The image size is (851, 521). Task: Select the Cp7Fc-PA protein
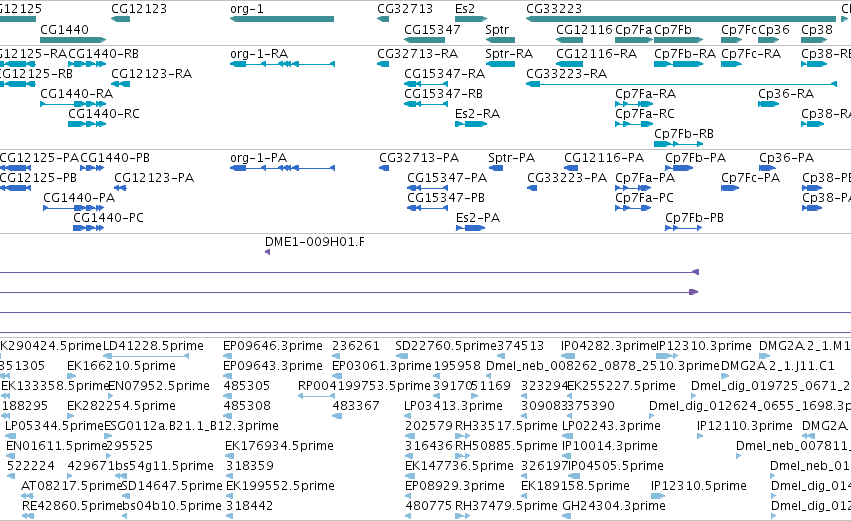pyautogui.click(x=751, y=177)
